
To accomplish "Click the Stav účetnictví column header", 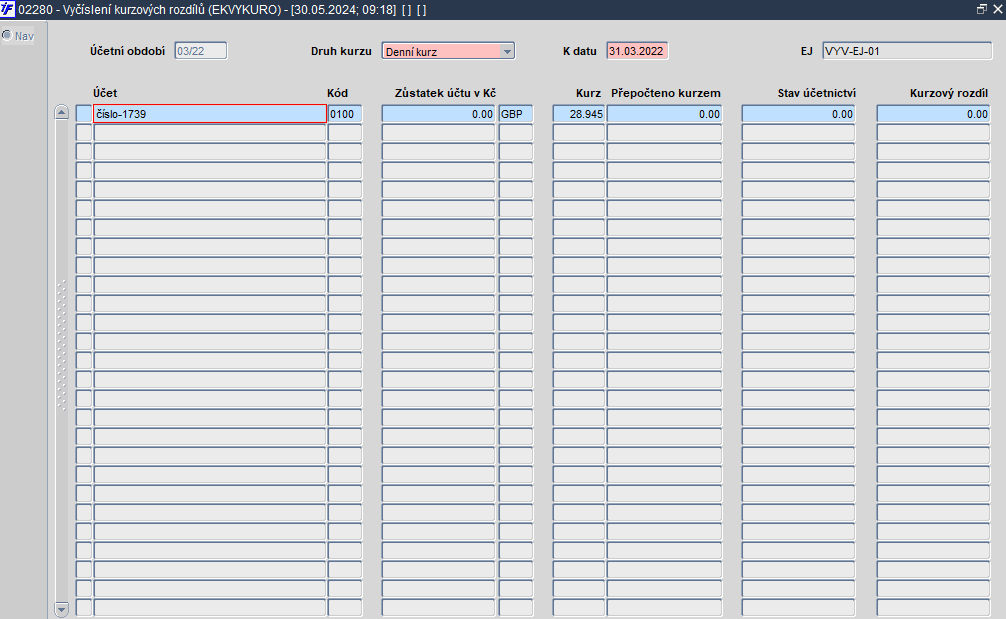I will 817,93.
